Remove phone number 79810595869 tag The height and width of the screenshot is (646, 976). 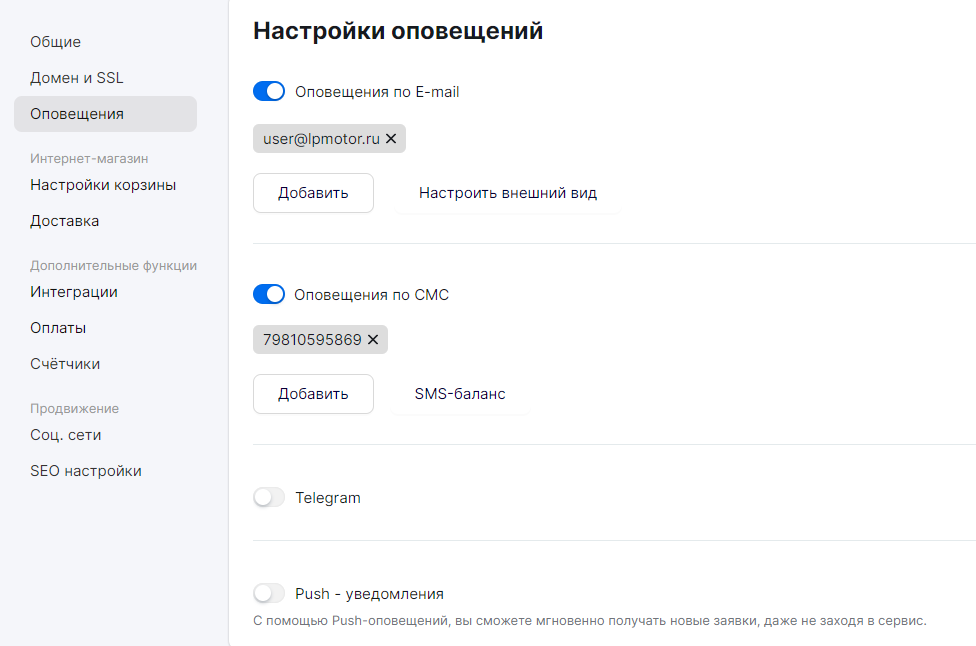(x=373, y=340)
